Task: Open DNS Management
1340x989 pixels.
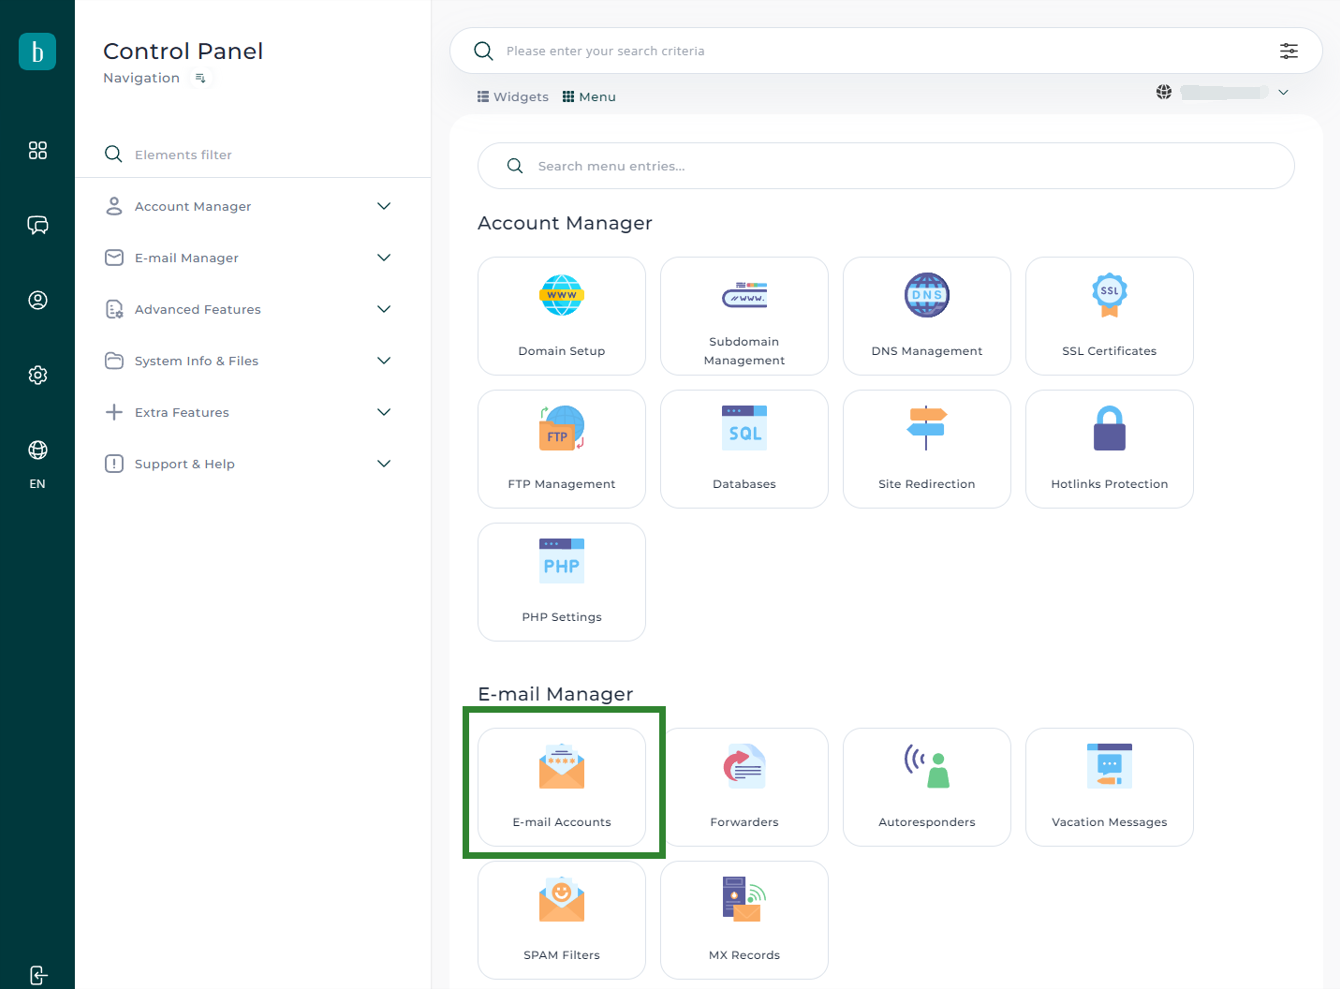Action: (926, 316)
